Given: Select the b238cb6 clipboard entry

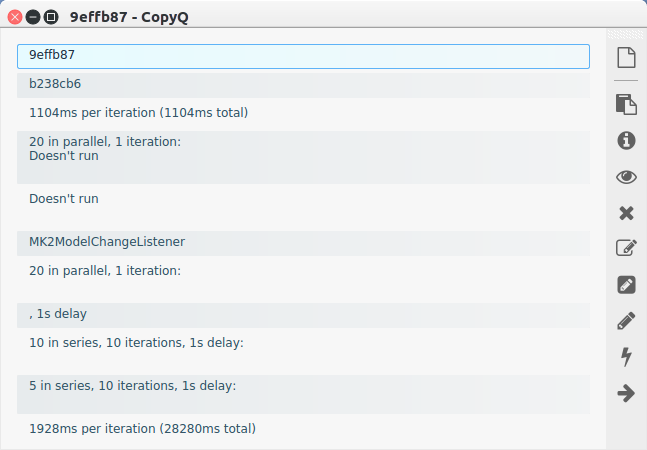Looking at the screenshot, I should pos(303,85).
